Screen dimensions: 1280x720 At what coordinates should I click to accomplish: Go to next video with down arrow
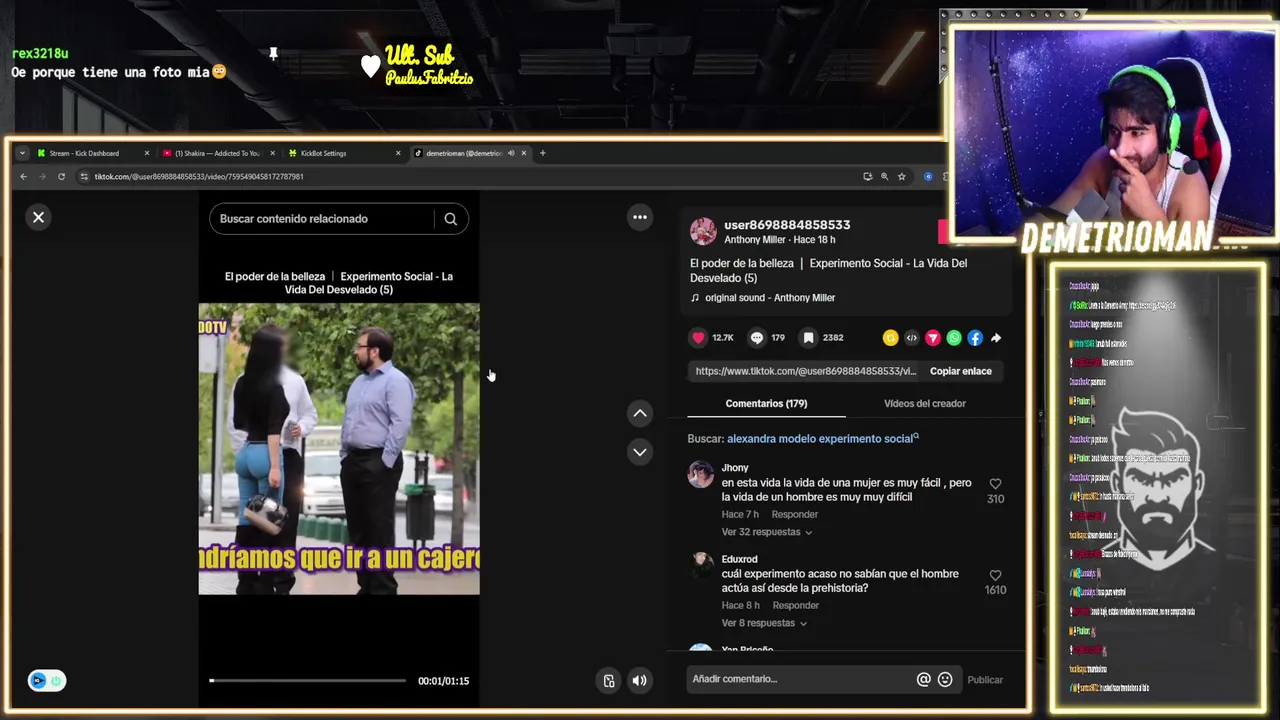pyautogui.click(x=640, y=452)
